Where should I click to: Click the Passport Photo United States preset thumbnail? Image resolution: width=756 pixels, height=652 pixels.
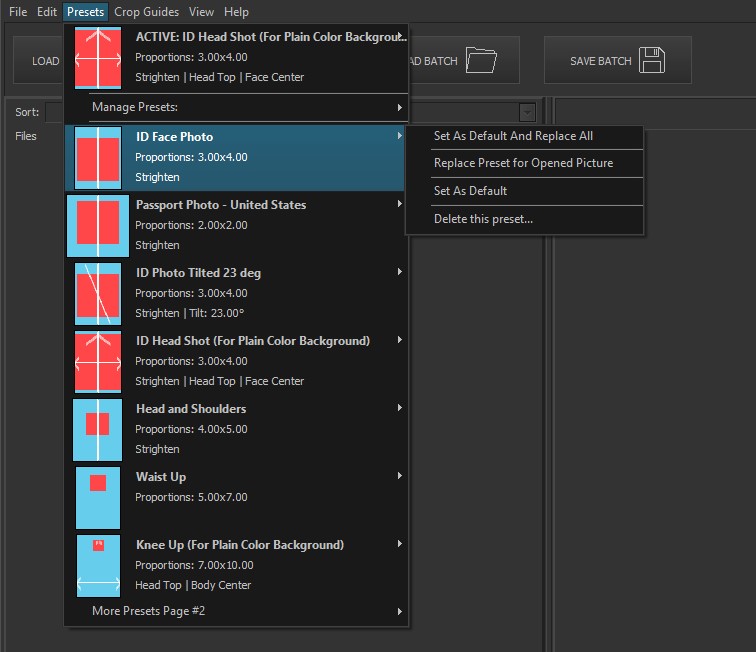pyautogui.click(x=98, y=225)
